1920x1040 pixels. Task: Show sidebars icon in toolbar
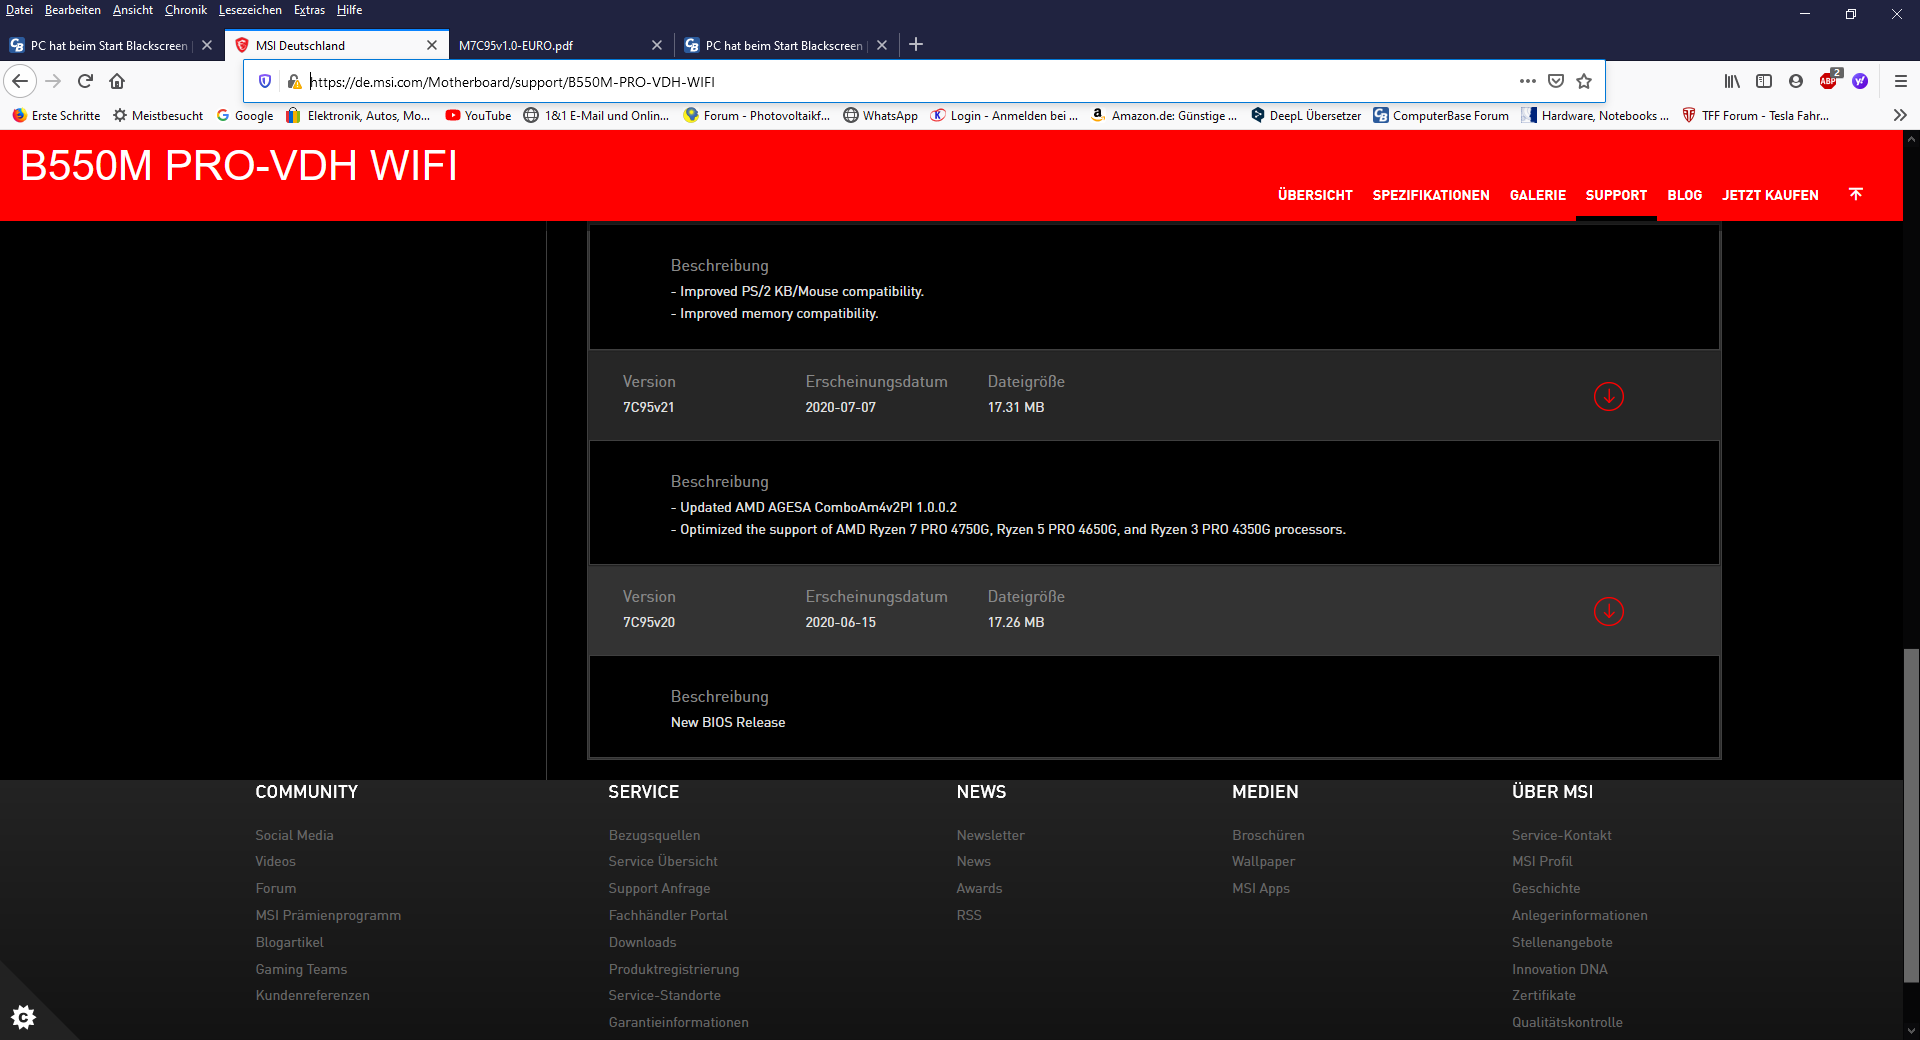coord(1764,81)
